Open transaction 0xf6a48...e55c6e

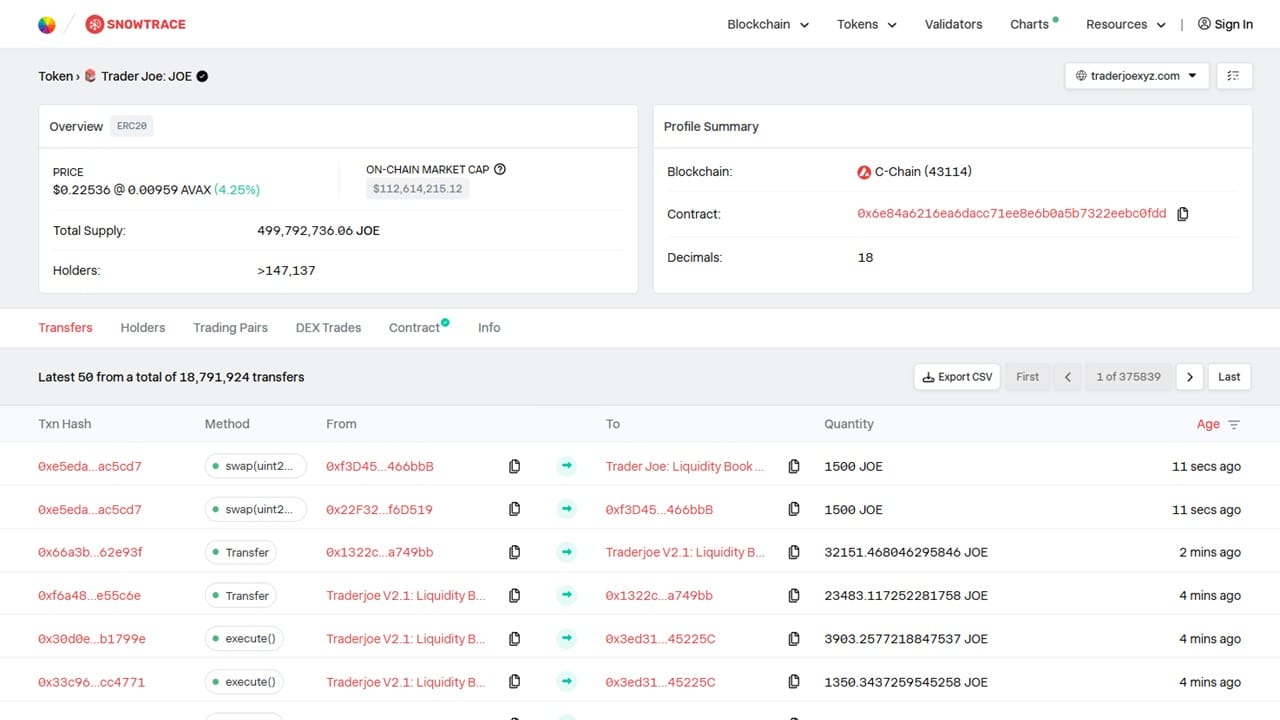89,595
